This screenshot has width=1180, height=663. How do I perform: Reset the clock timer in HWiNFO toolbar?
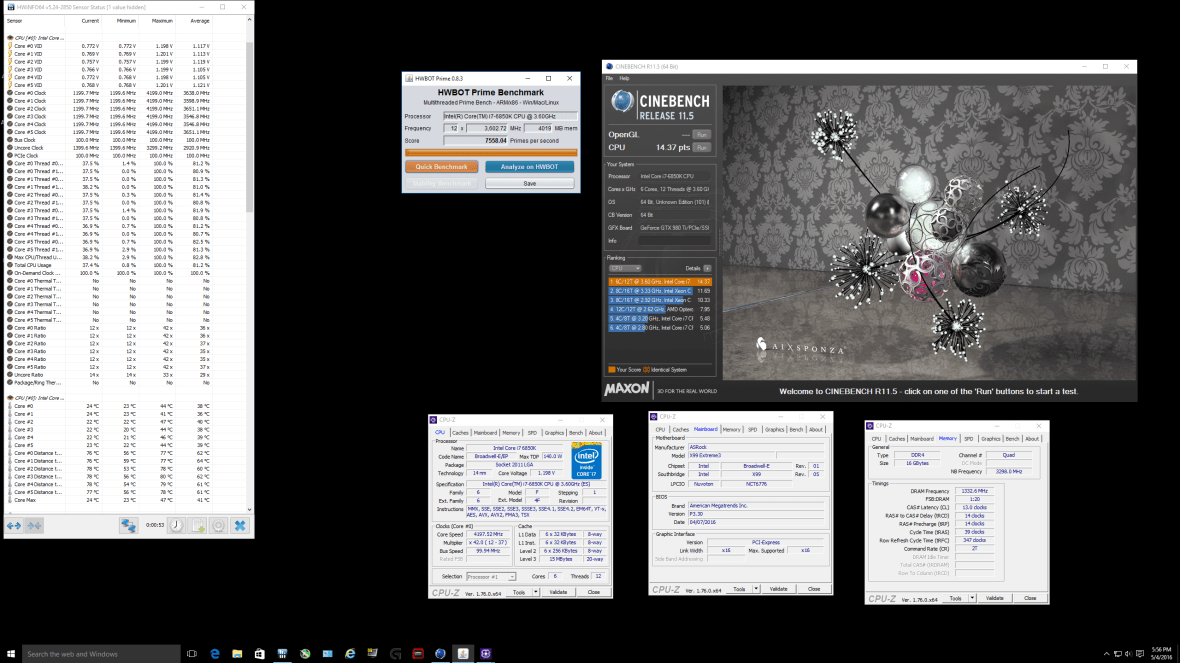click(175, 524)
